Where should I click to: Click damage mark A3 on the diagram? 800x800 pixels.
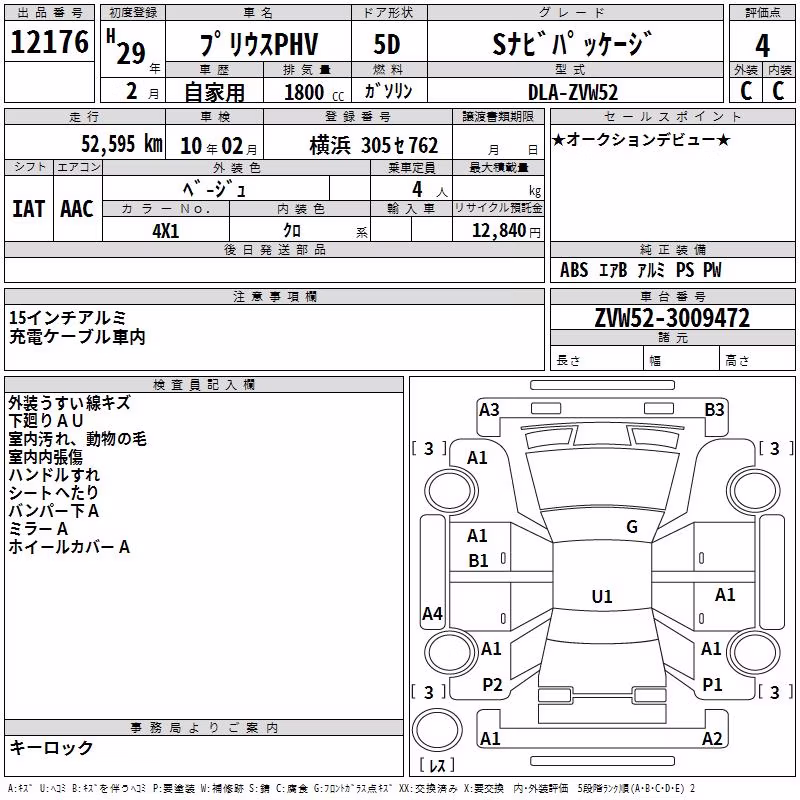click(489, 410)
